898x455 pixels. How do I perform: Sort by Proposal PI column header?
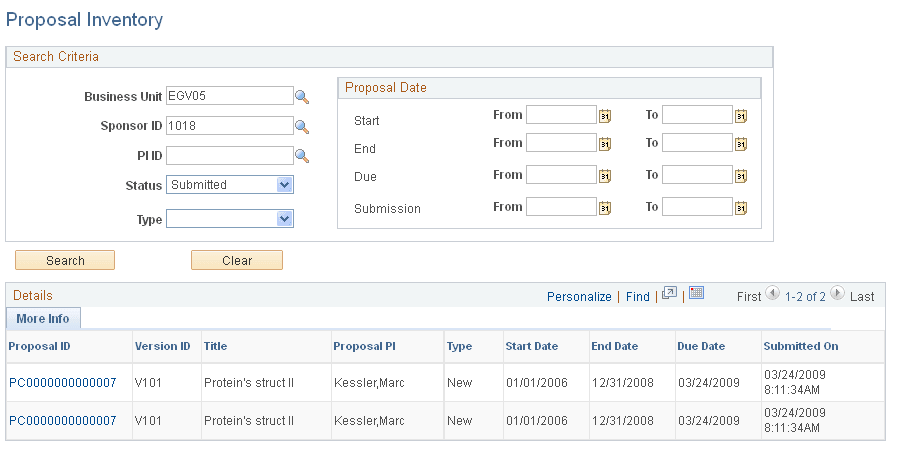[x=364, y=346]
